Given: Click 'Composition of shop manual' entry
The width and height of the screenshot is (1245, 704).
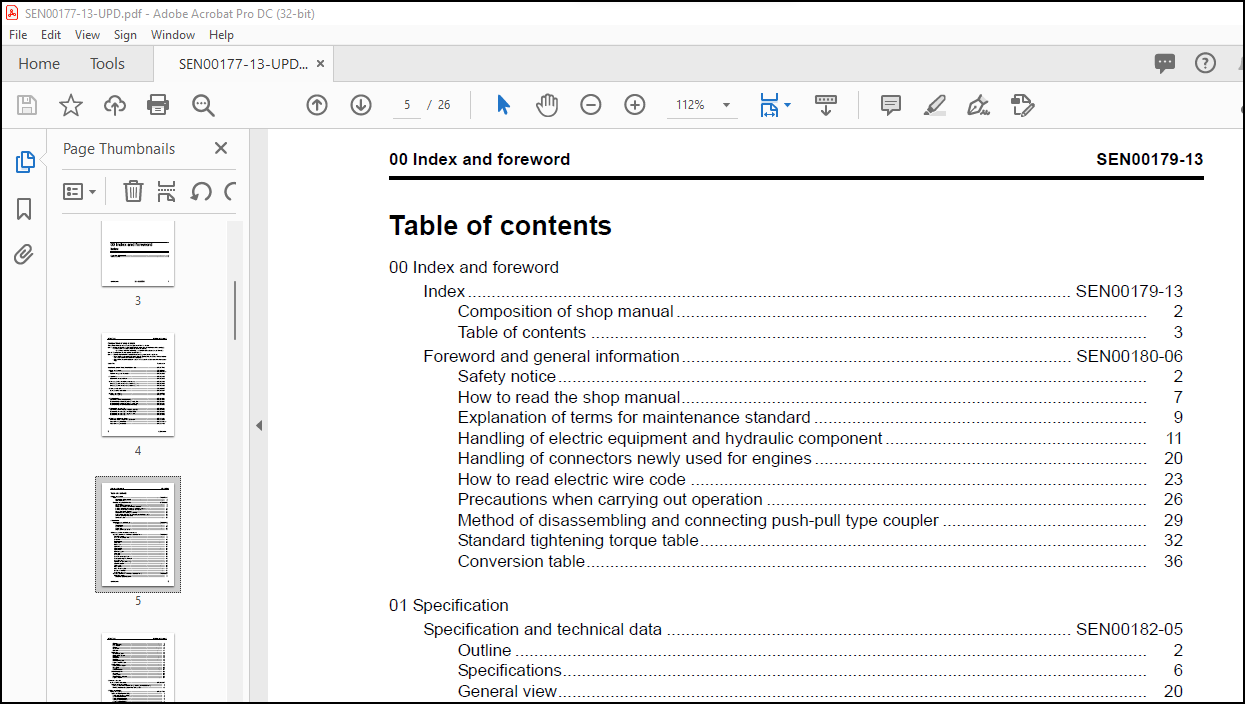Looking at the screenshot, I should pos(566,312).
